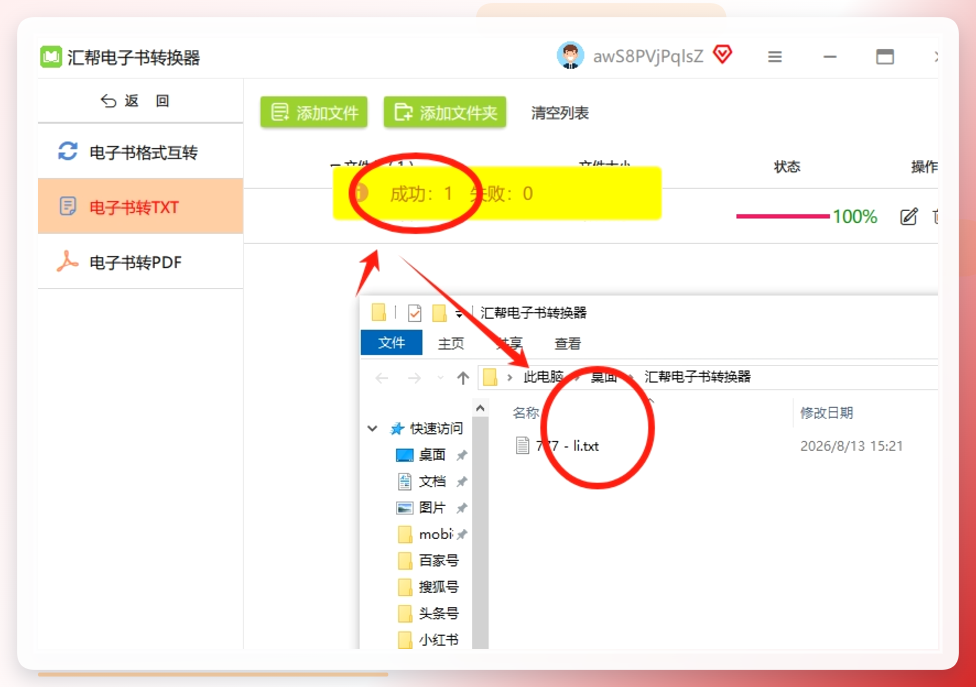Click the folder icon in address bar
The image size is (976, 687).
tap(490, 377)
